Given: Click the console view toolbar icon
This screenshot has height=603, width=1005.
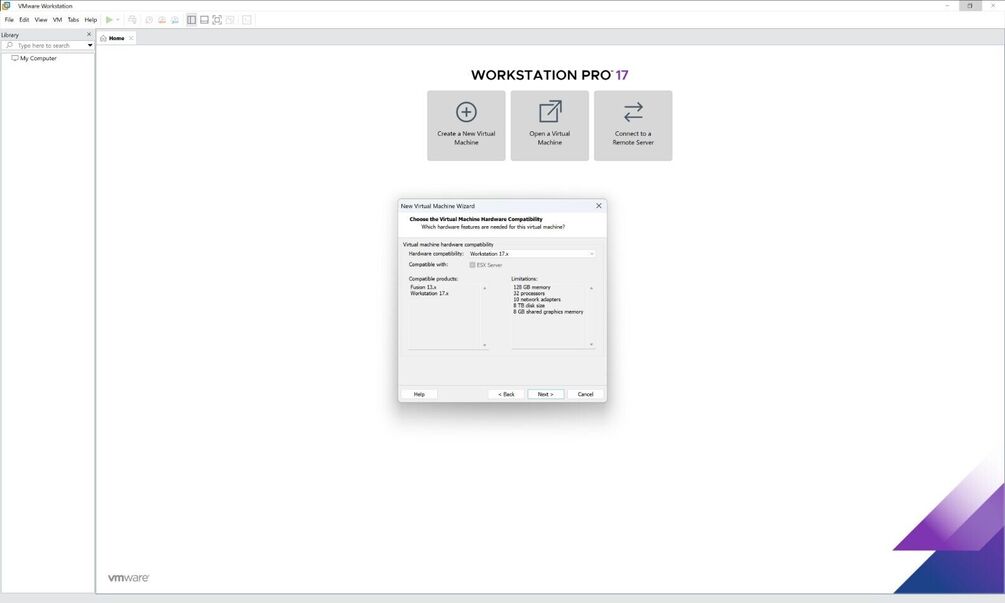Looking at the screenshot, I should click(246, 20).
